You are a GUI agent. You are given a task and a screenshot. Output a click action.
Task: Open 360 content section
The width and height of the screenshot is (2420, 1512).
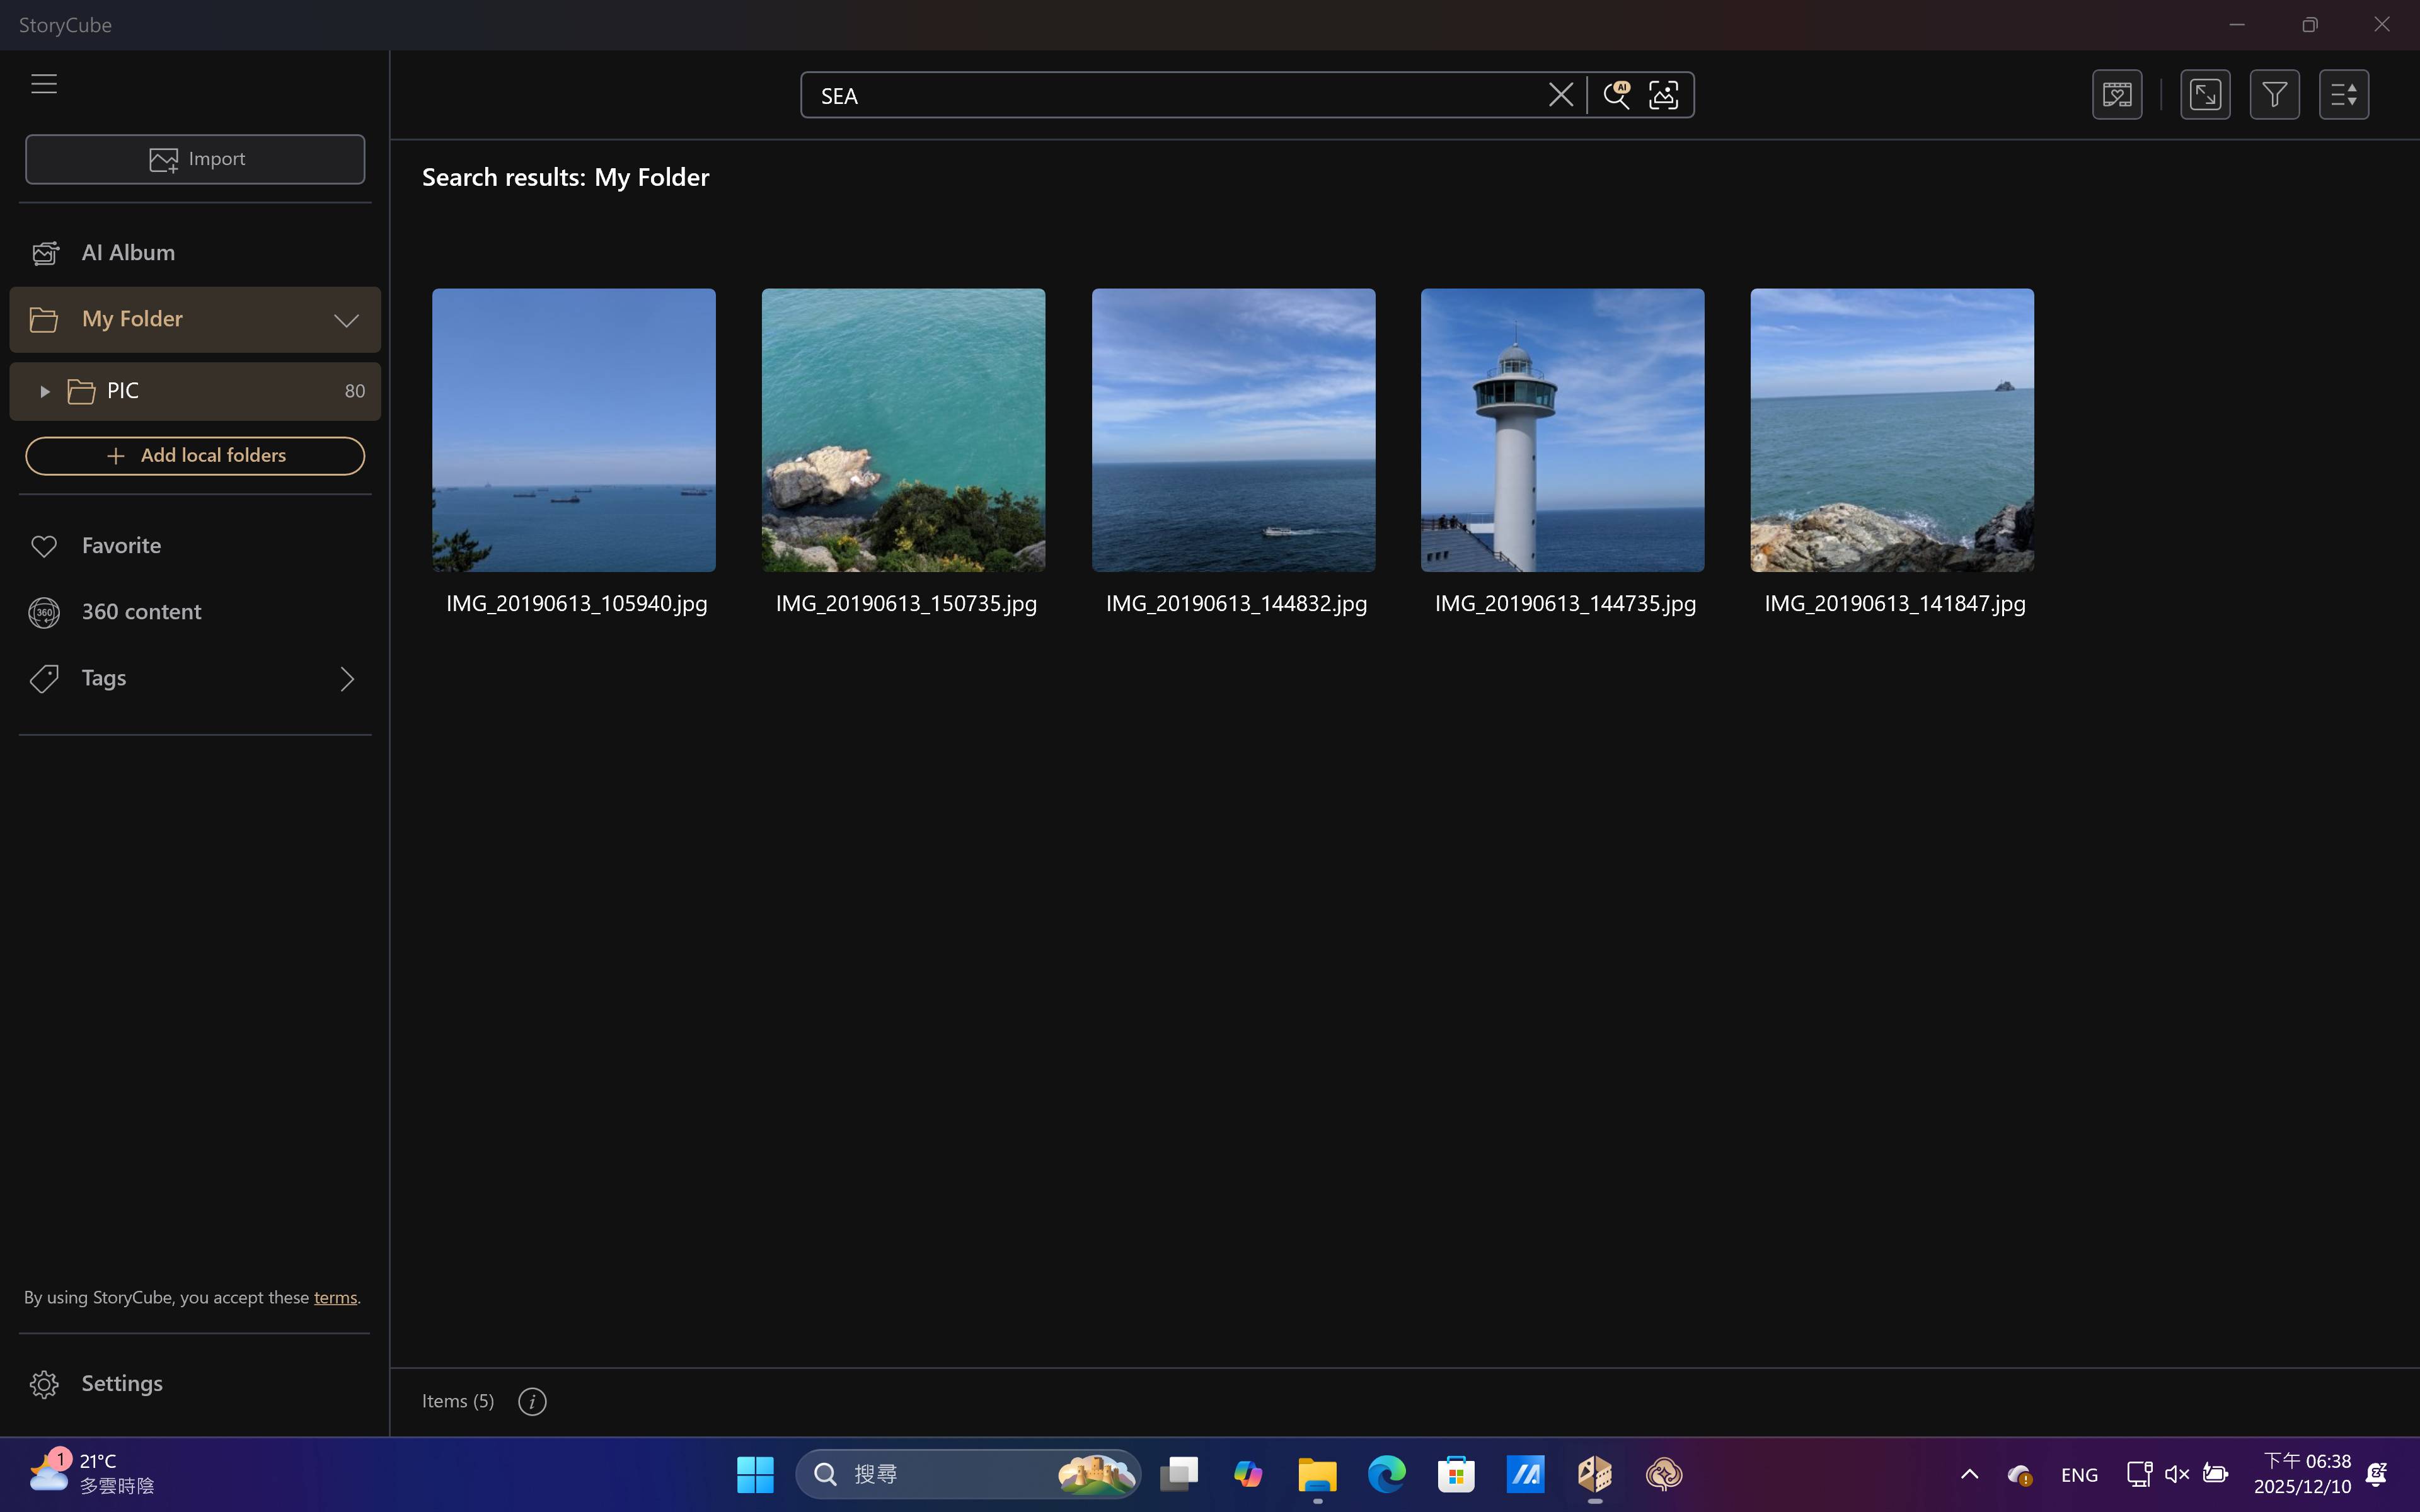pyautogui.click(x=141, y=612)
